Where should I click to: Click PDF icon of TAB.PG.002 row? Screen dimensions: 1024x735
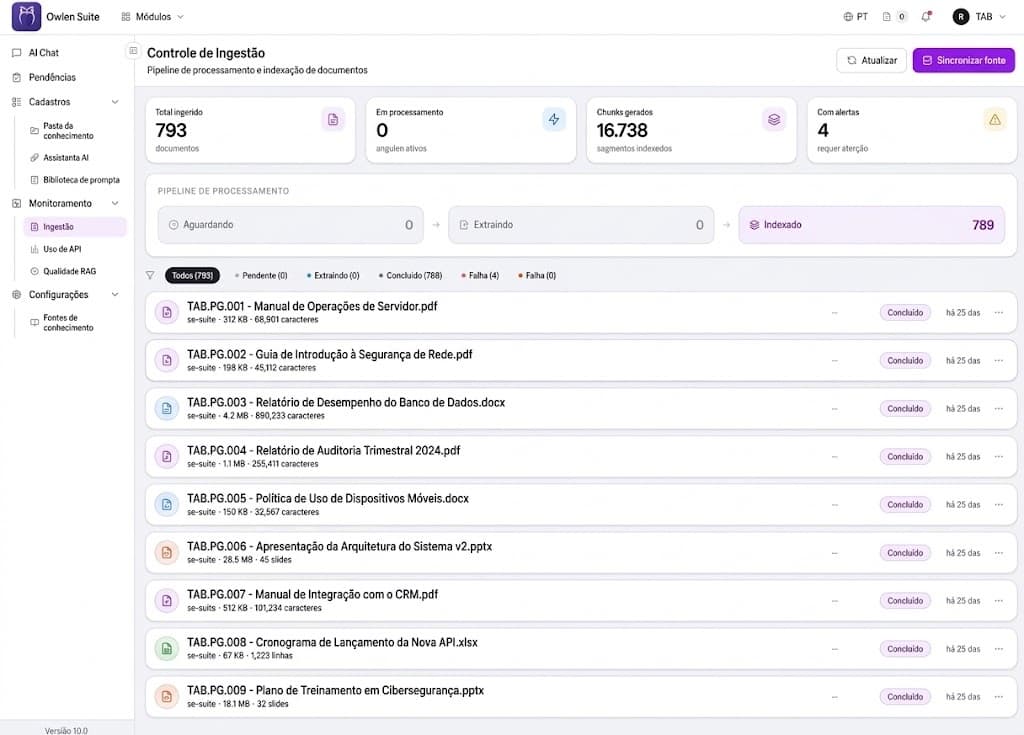[167, 361]
